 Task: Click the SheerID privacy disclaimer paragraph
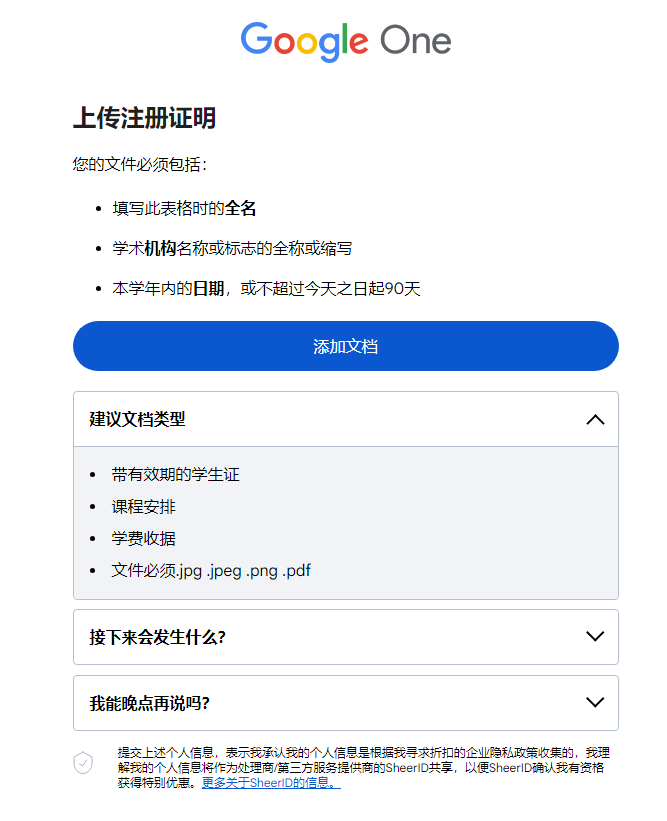click(x=363, y=768)
